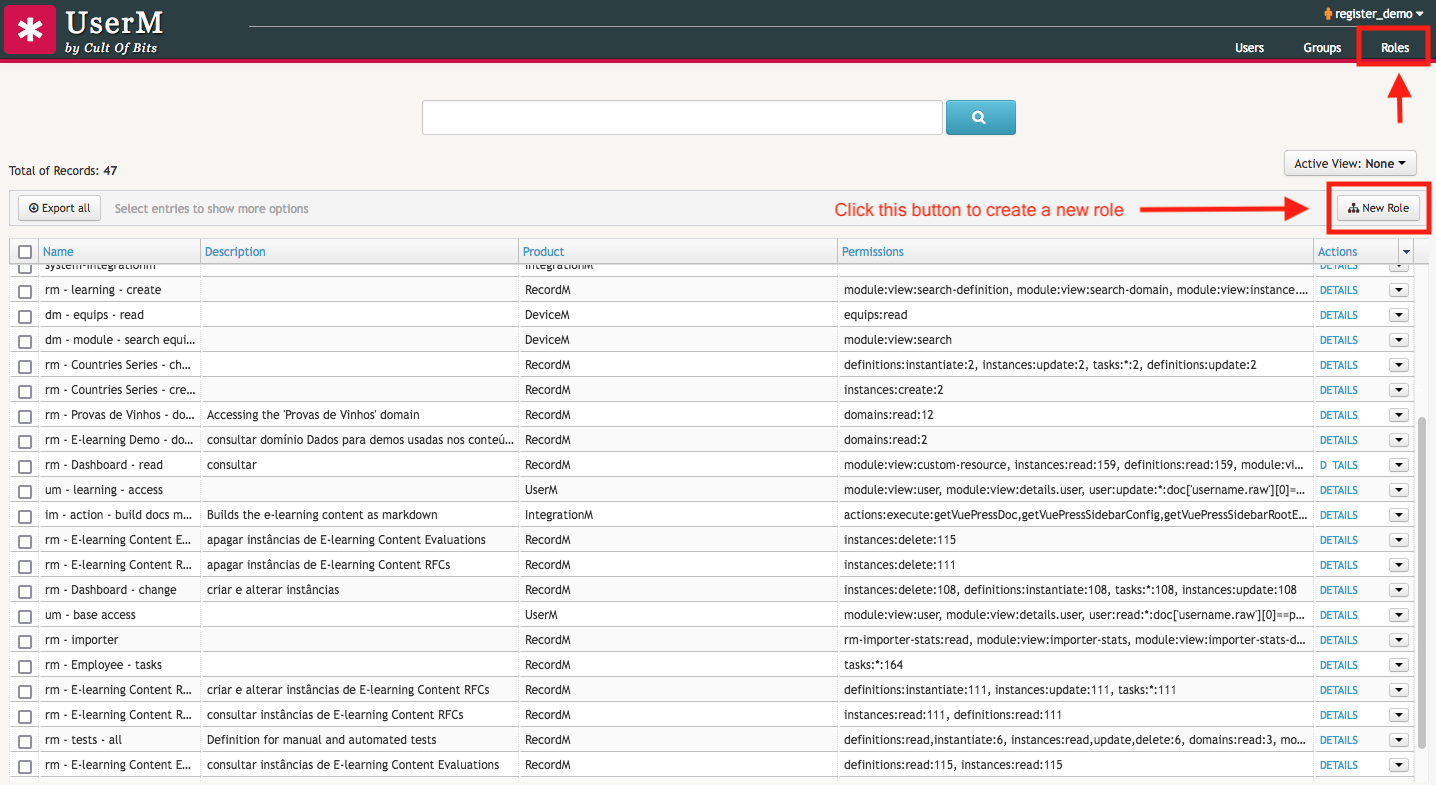Sort by the Product column header
The image size is (1436, 785).
[543, 252]
